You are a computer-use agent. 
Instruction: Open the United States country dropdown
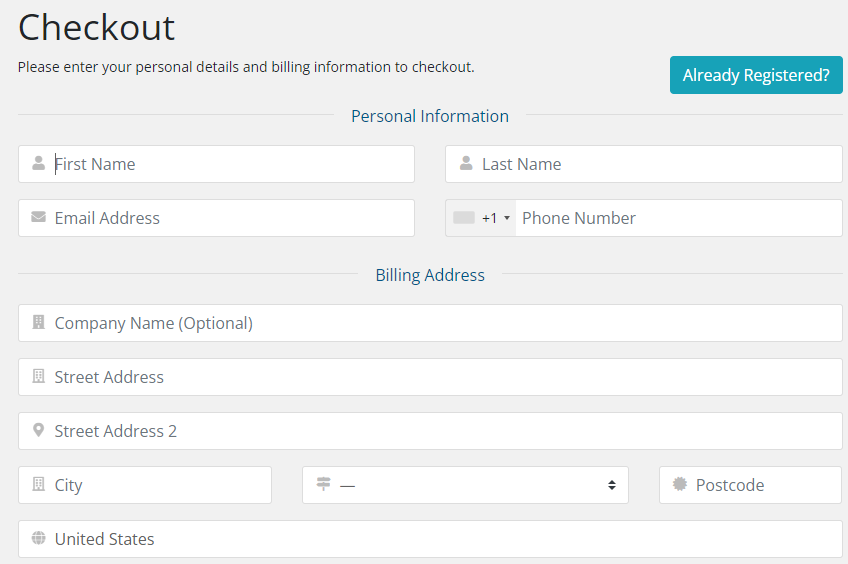430,539
